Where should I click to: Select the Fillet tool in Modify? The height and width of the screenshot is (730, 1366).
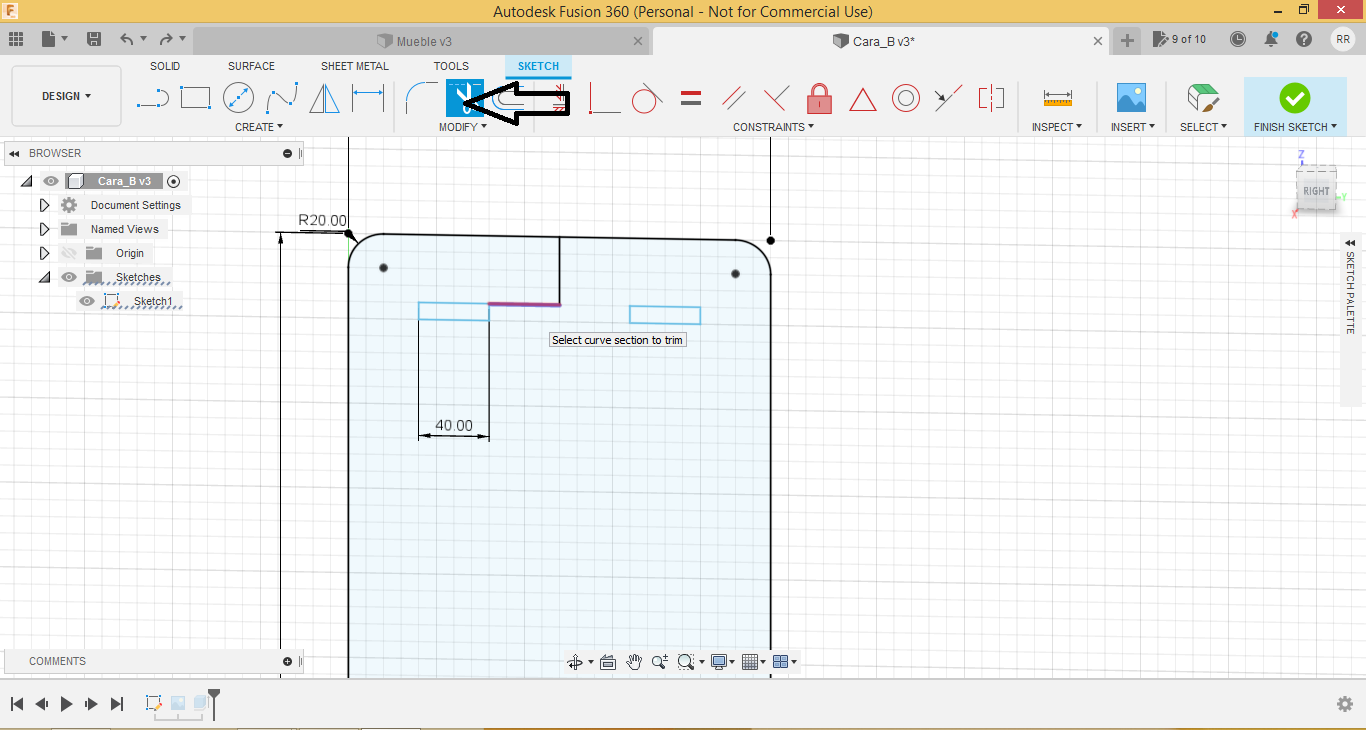pos(421,98)
